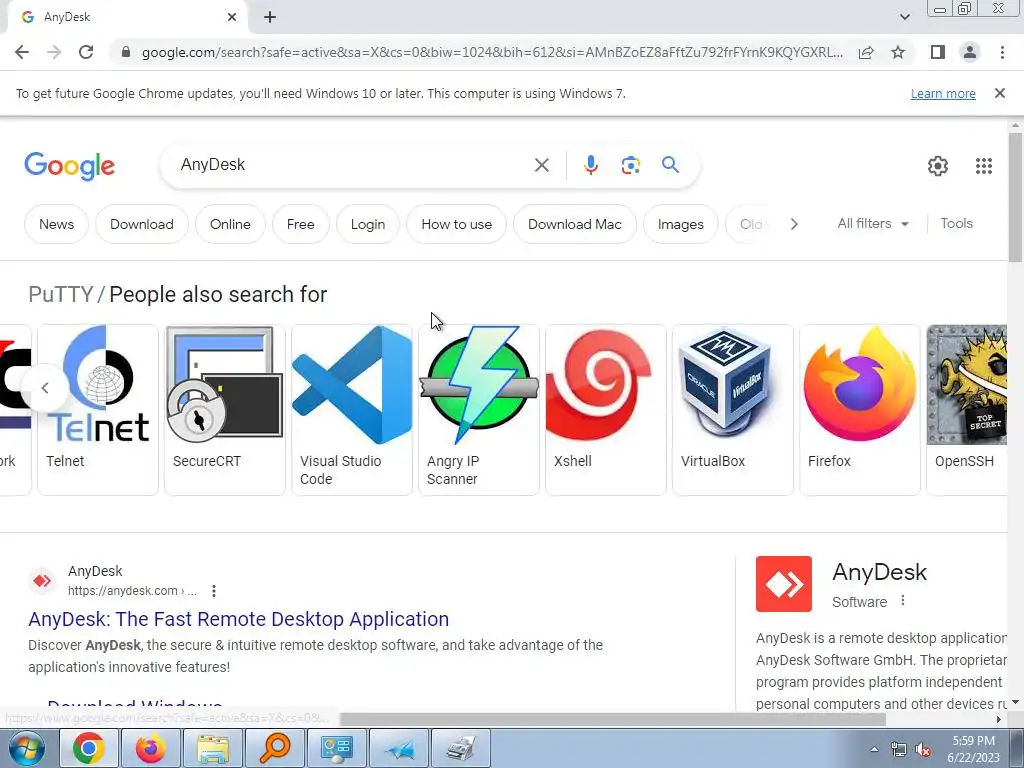1024x768 pixels.
Task: Open File Explorer from the taskbar
Action: [213, 748]
